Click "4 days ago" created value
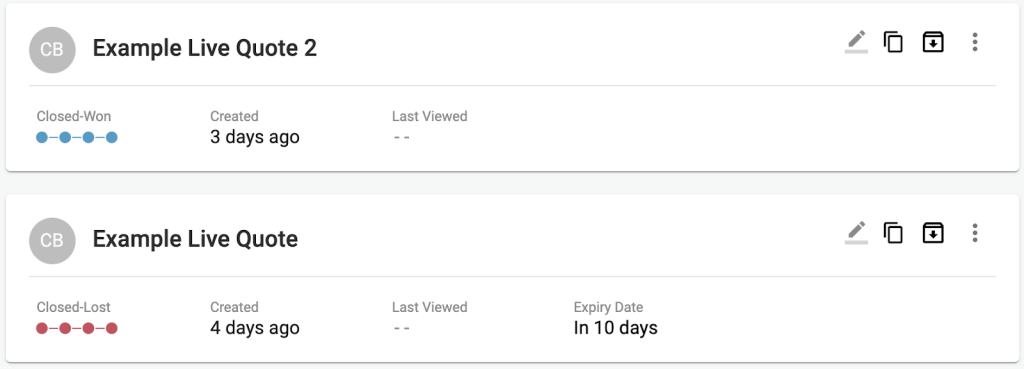1024x369 pixels. [255, 328]
